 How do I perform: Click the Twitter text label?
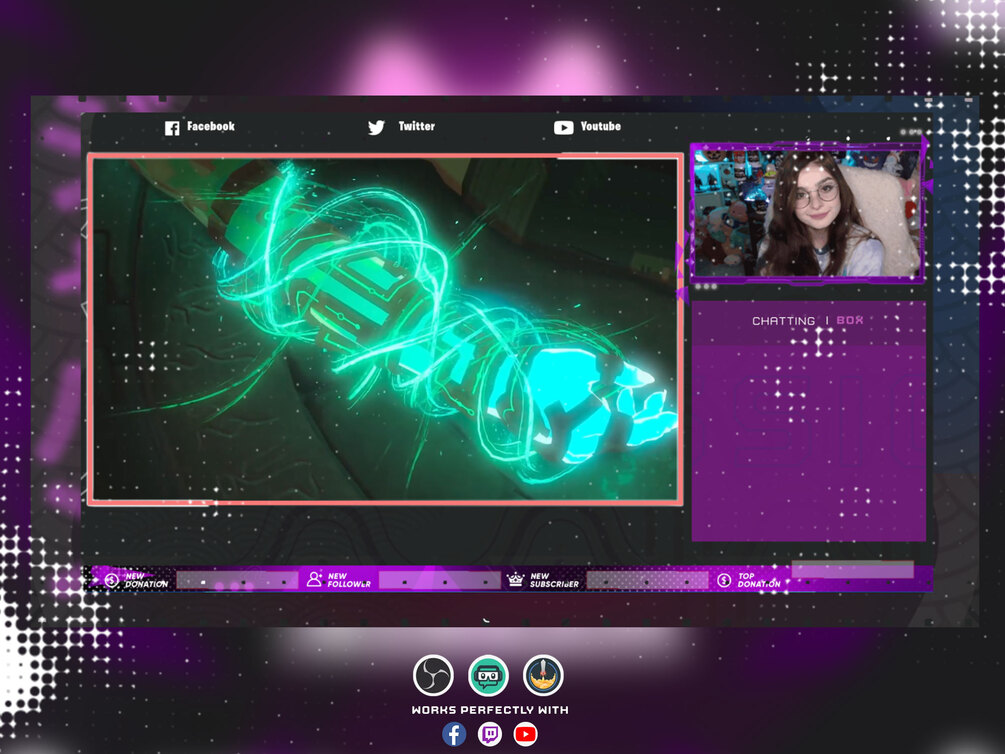pos(417,126)
